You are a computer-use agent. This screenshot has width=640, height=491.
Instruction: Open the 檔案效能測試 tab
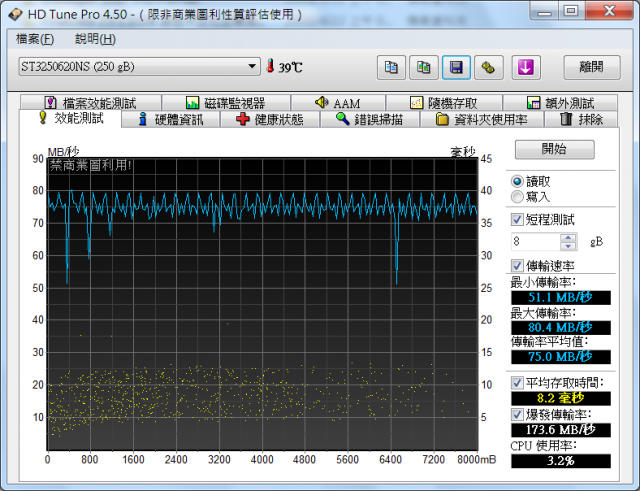(91, 102)
